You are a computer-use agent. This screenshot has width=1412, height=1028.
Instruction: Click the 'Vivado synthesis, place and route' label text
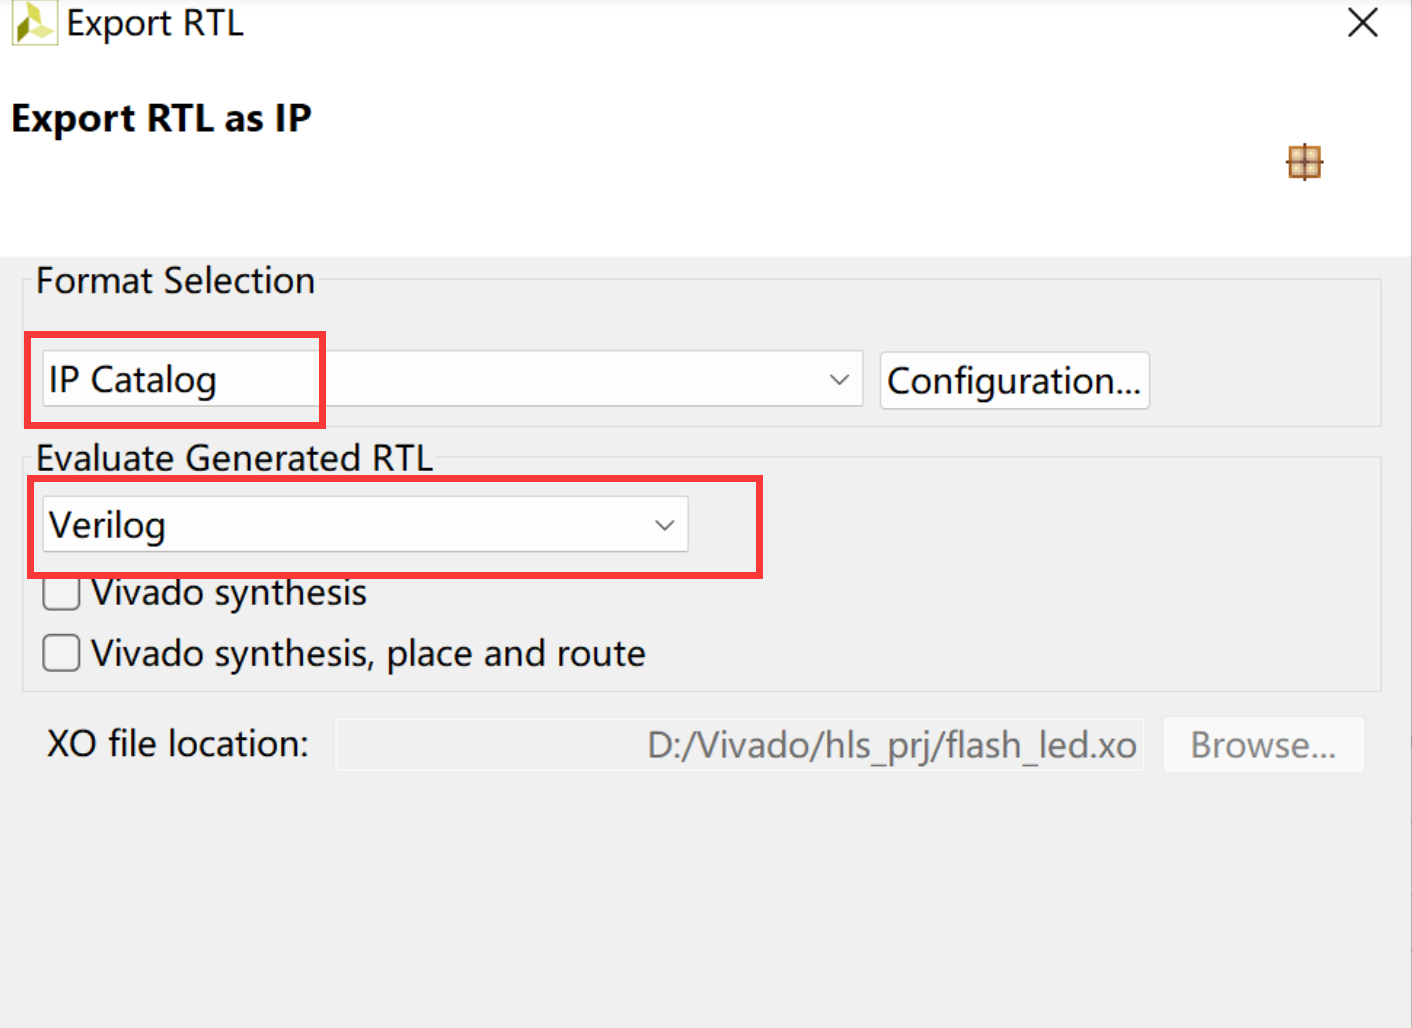point(368,654)
